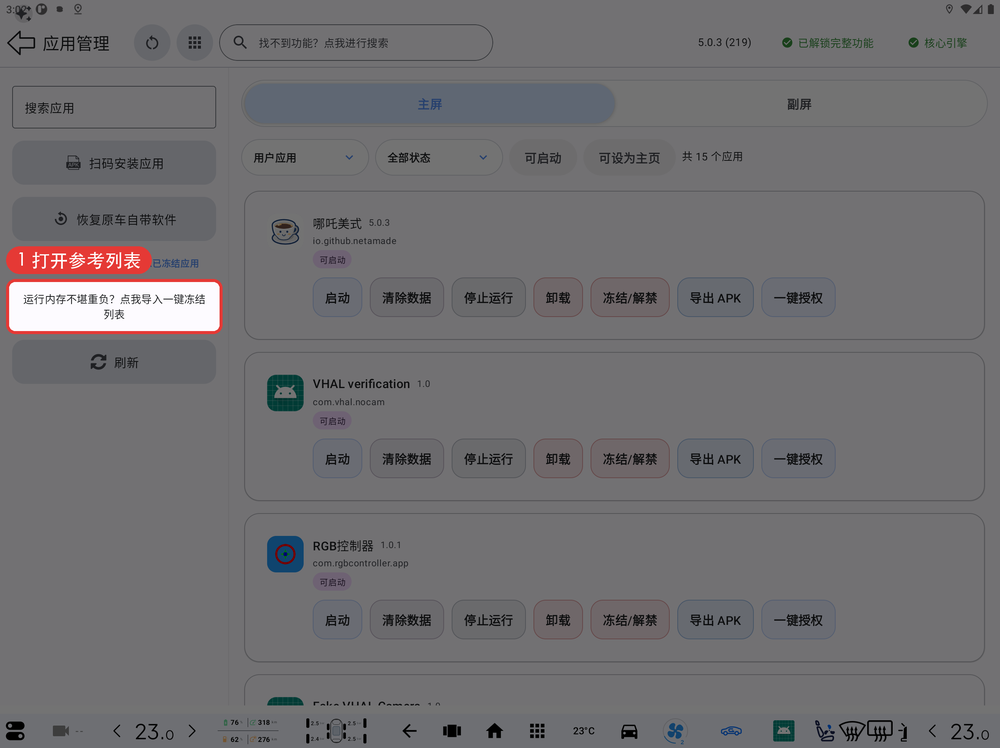The image size is (1000, 748).
Task: Click 启动 for VHAL verification
Action: click(337, 458)
